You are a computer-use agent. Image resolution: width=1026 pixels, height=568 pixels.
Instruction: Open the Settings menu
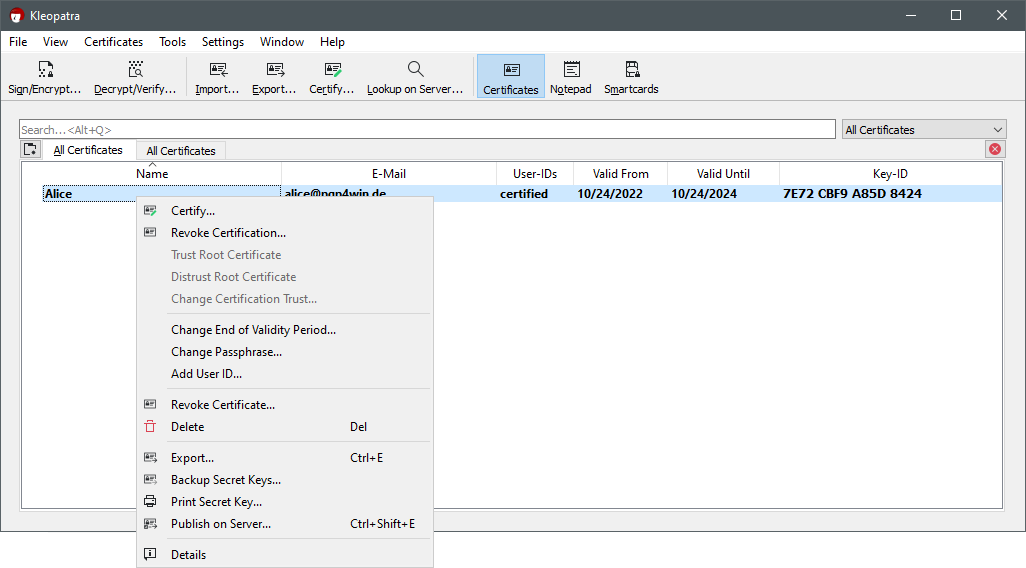(222, 42)
